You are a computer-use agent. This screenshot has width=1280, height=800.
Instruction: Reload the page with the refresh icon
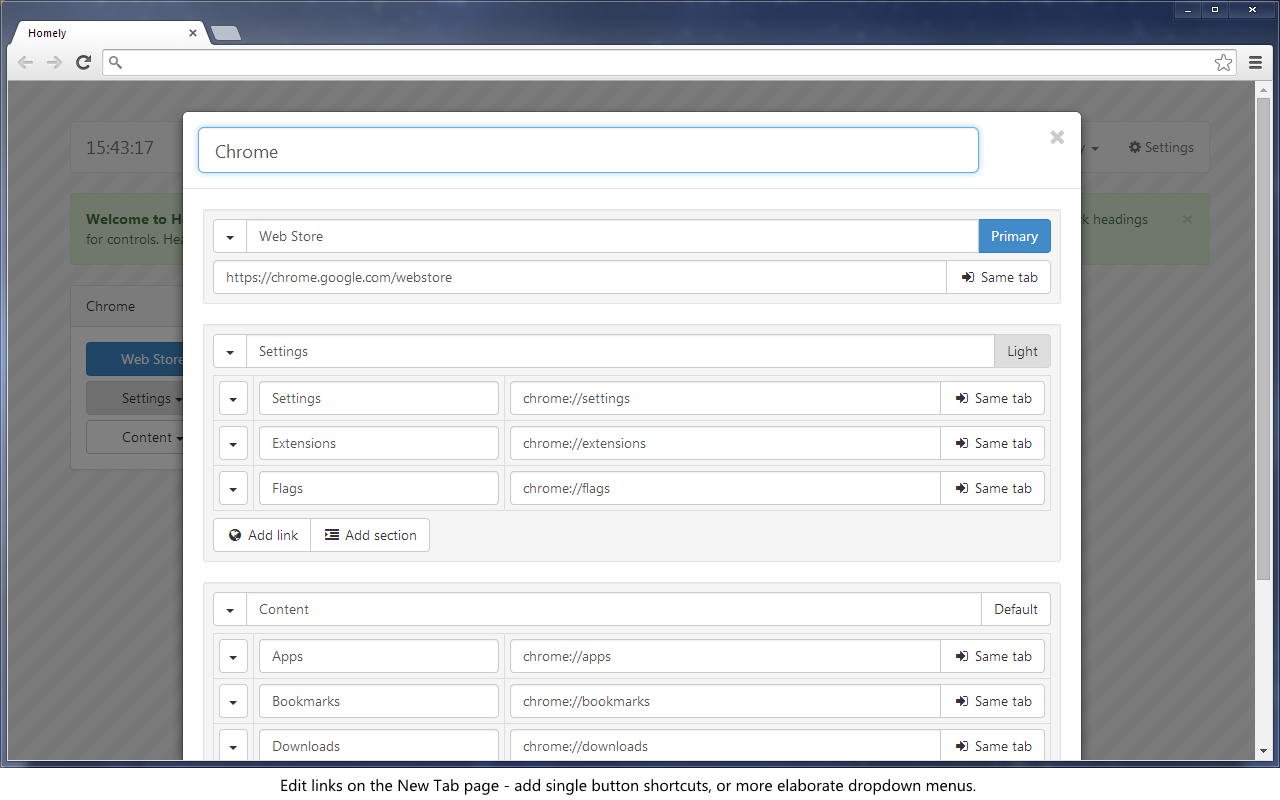tap(84, 63)
